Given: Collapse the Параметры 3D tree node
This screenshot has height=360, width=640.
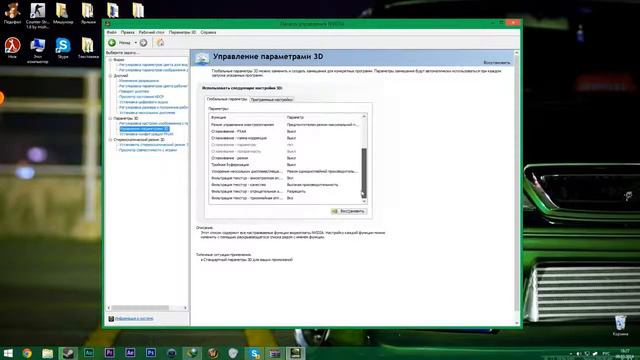Looking at the screenshot, I should coord(110,118).
